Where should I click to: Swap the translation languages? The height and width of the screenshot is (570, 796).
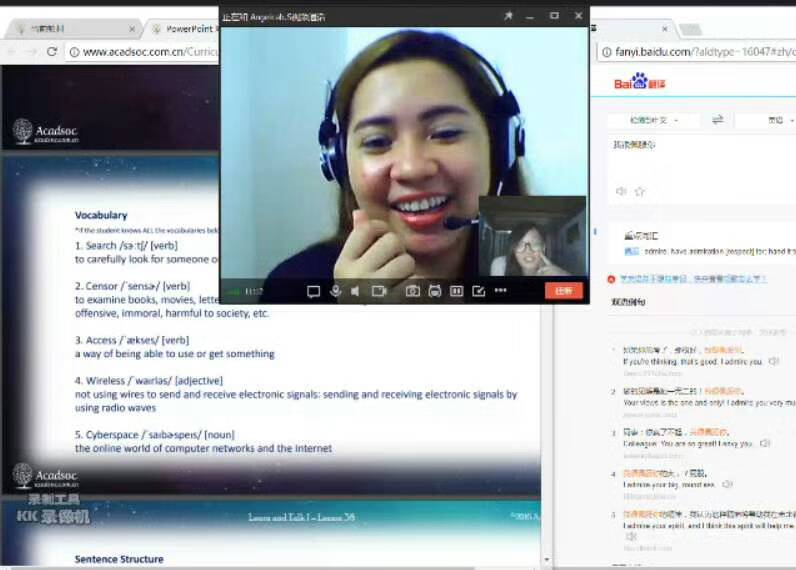(717, 120)
